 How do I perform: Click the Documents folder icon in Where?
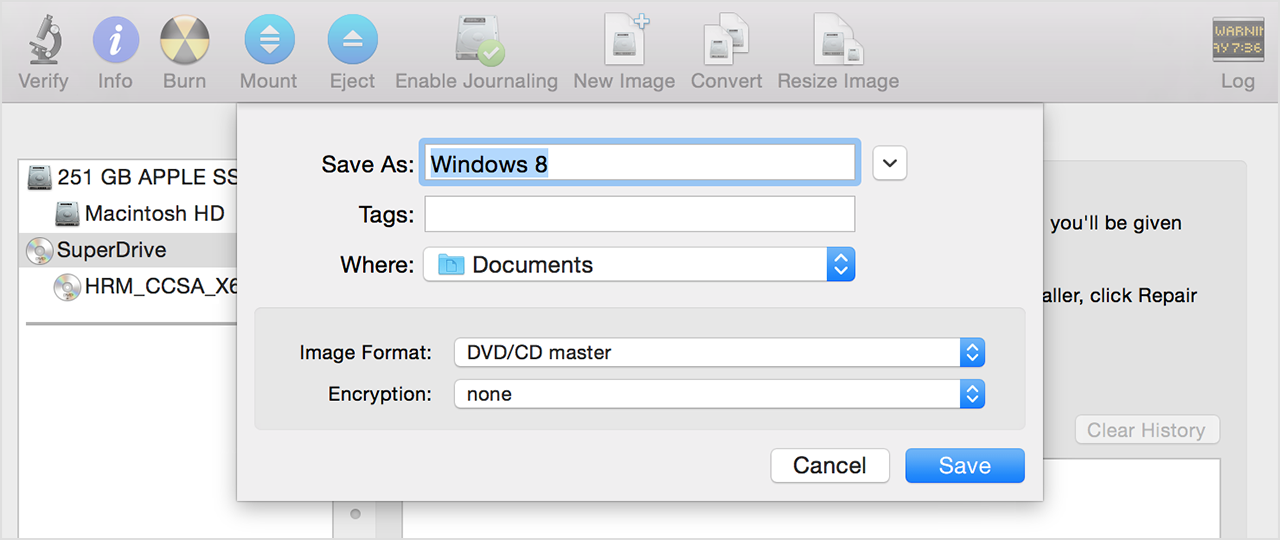point(452,265)
